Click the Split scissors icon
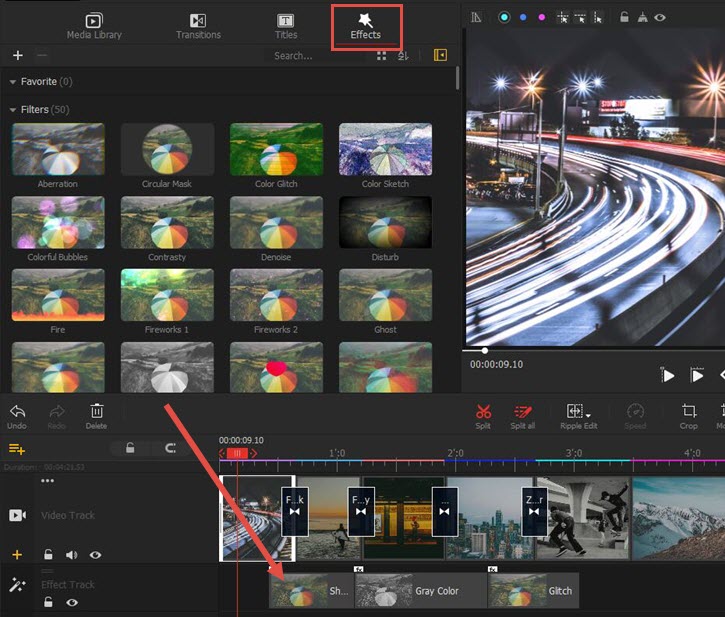Screen dimensions: 725x617 483,411
